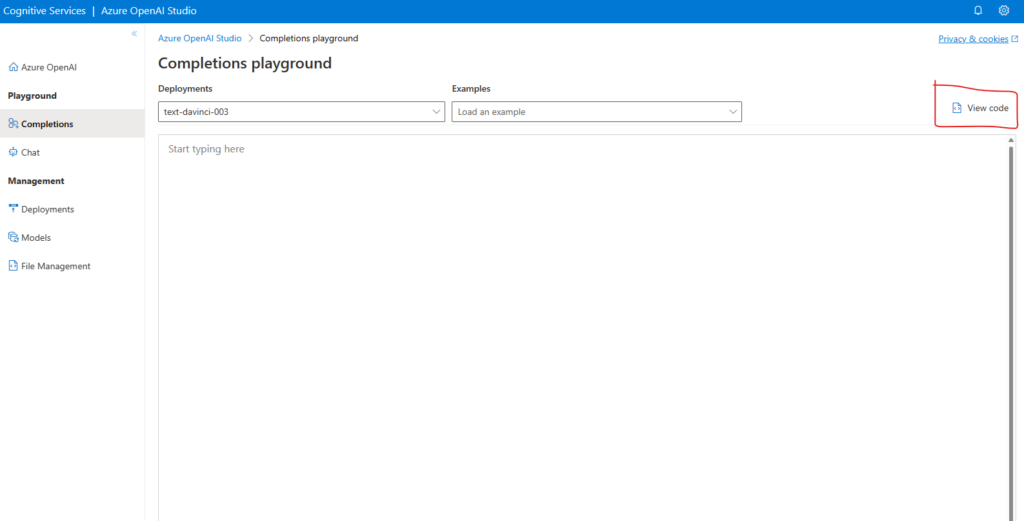Click the View code file icon

pyautogui.click(x=957, y=108)
